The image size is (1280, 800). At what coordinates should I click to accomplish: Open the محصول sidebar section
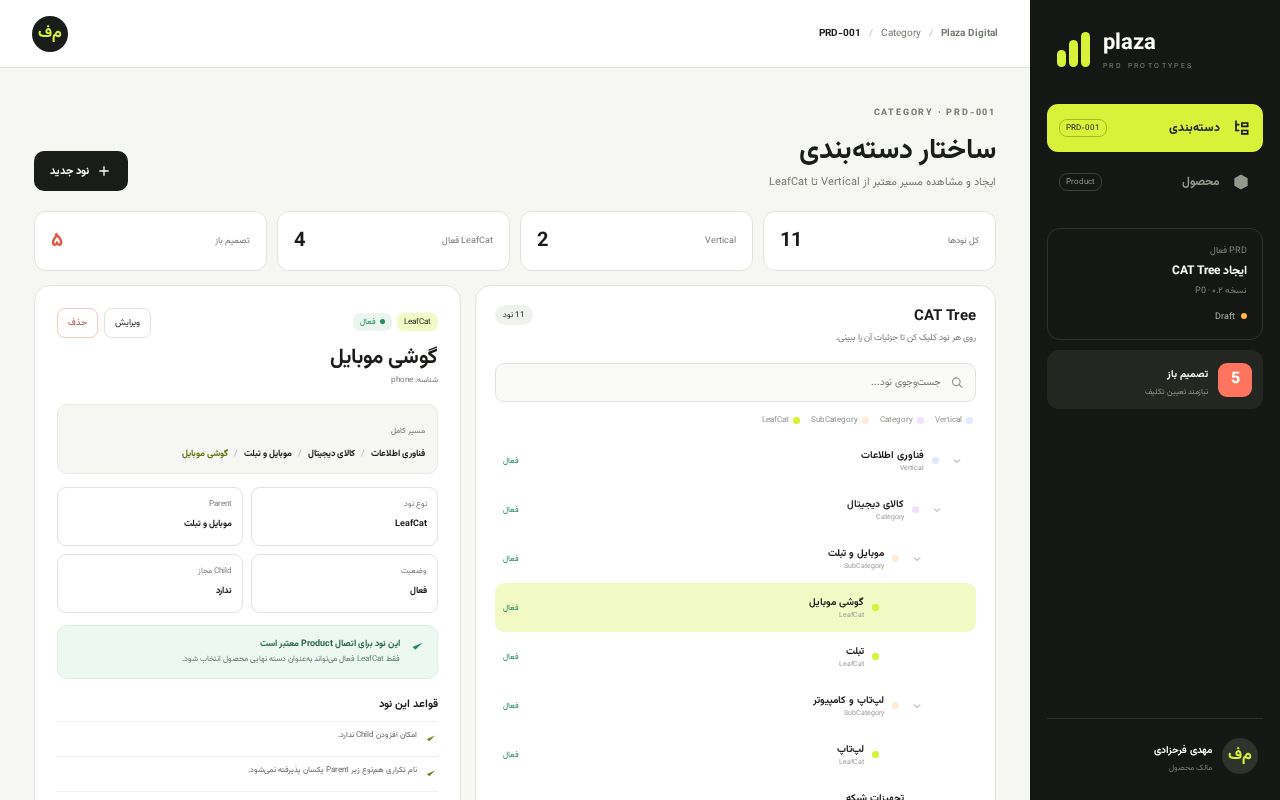coord(1155,182)
